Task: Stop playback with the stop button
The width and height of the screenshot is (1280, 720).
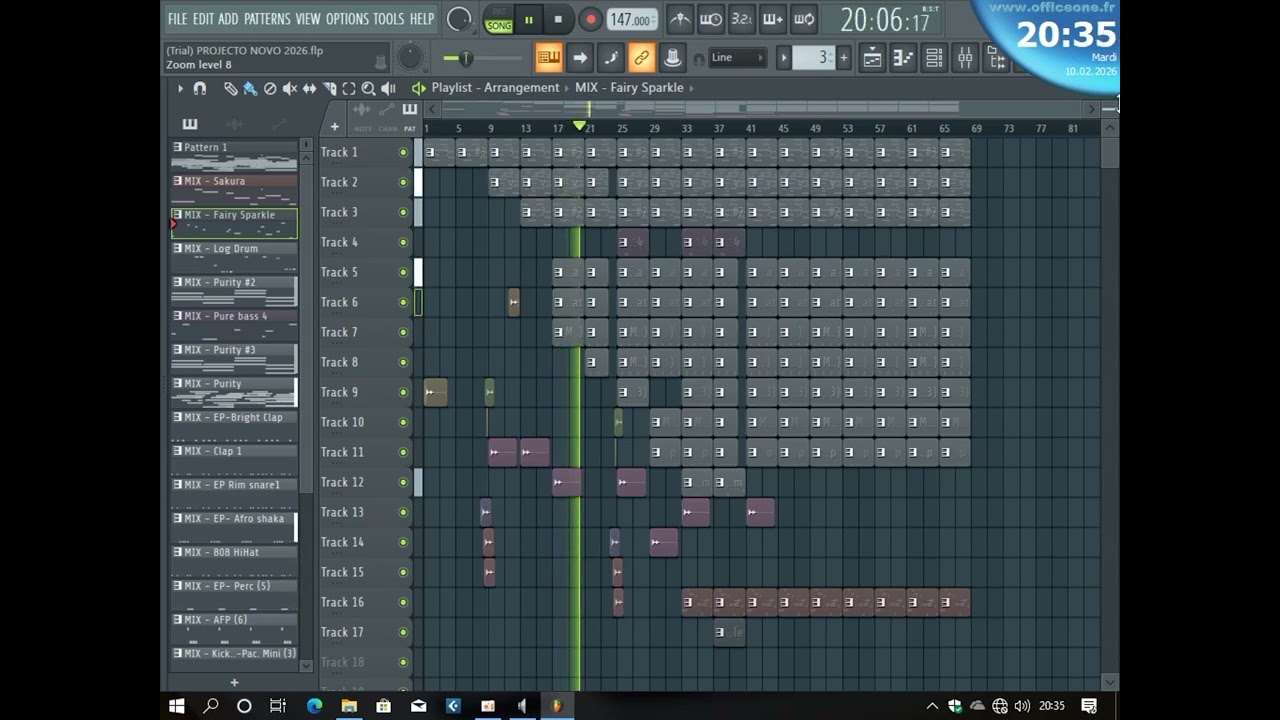Action: pyautogui.click(x=558, y=19)
